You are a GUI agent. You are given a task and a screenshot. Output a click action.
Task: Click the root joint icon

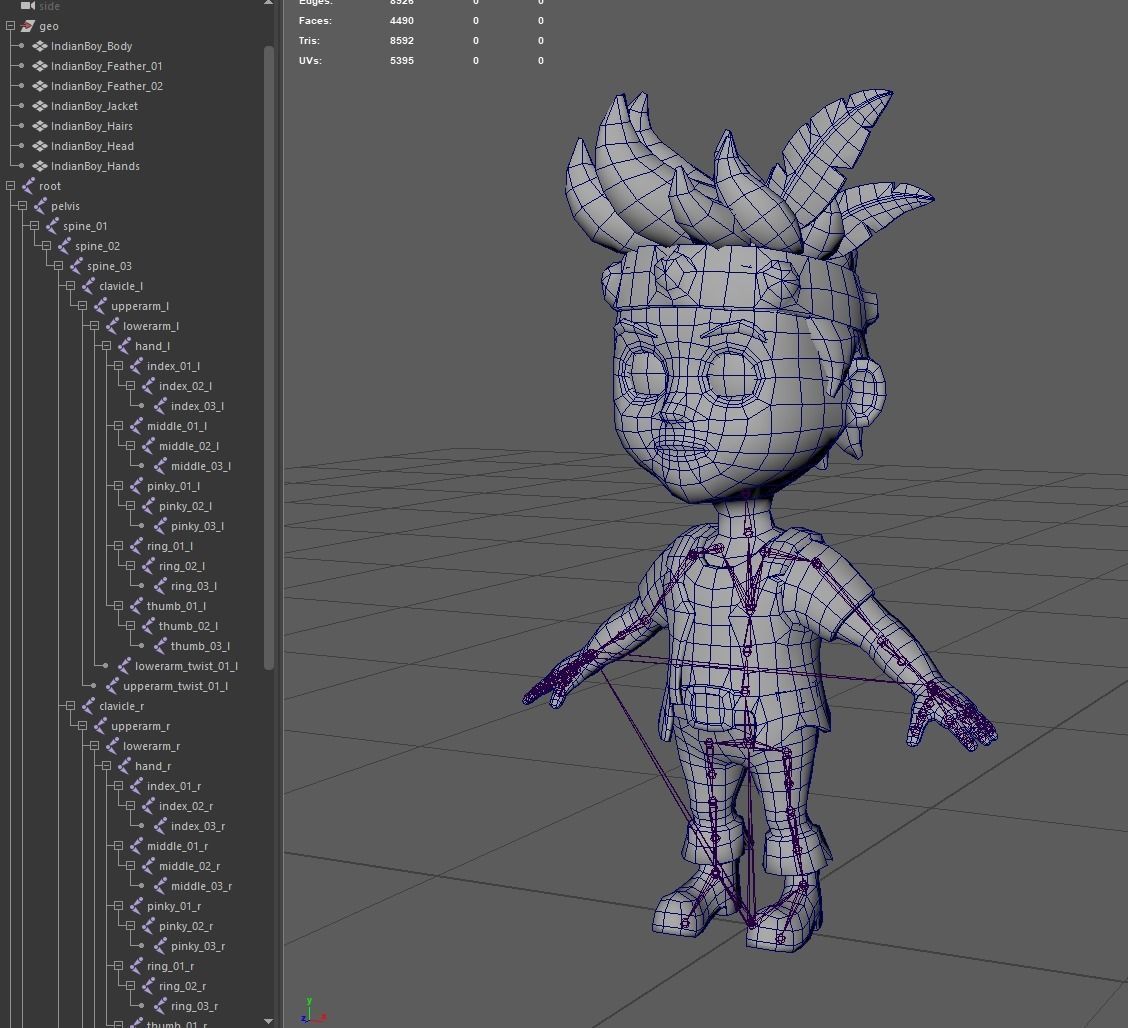pyautogui.click(x=28, y=186)
